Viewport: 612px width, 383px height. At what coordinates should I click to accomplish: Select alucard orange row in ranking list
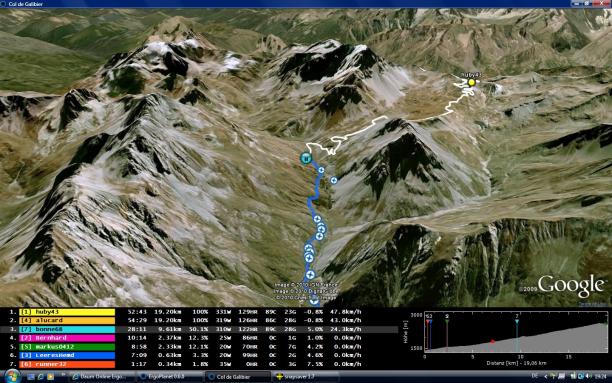[x=186, y=321]
